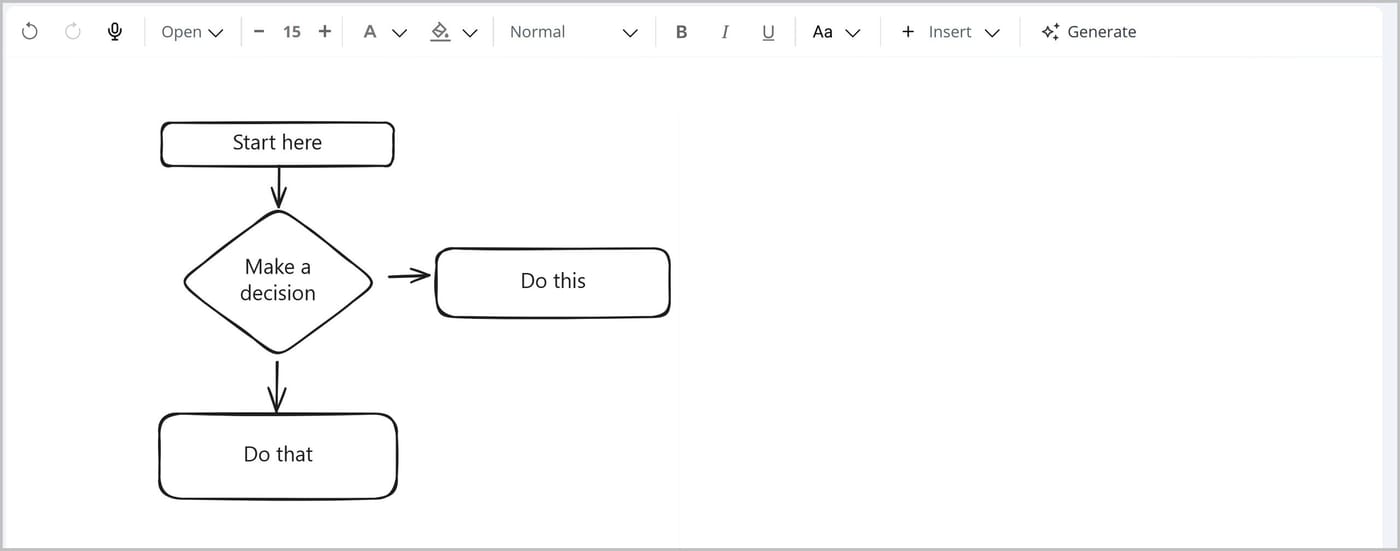
Task: Expand the fill color chevron
Action: coord(470,33)
